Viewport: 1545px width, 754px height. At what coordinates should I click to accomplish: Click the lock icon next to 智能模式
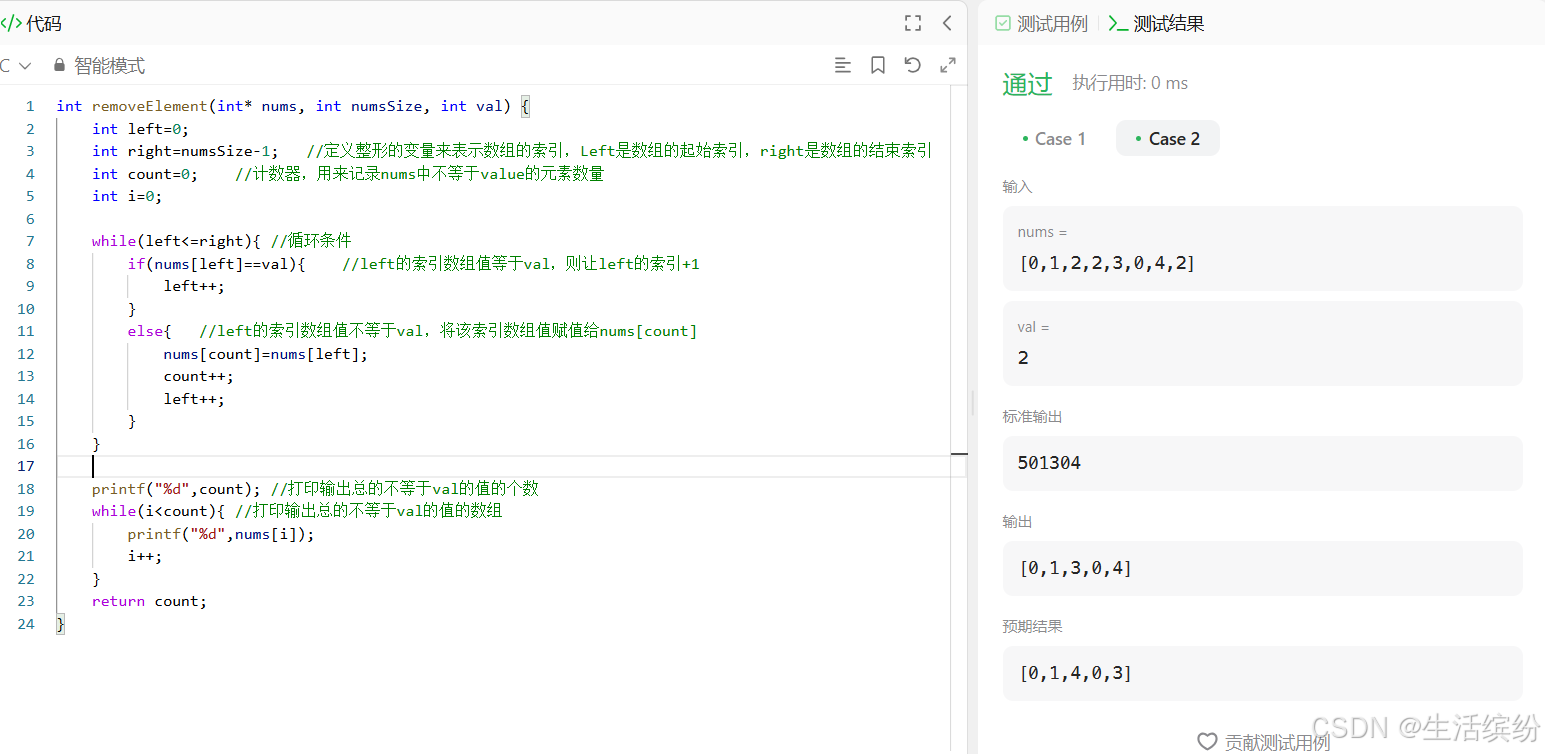pos(58,65)
